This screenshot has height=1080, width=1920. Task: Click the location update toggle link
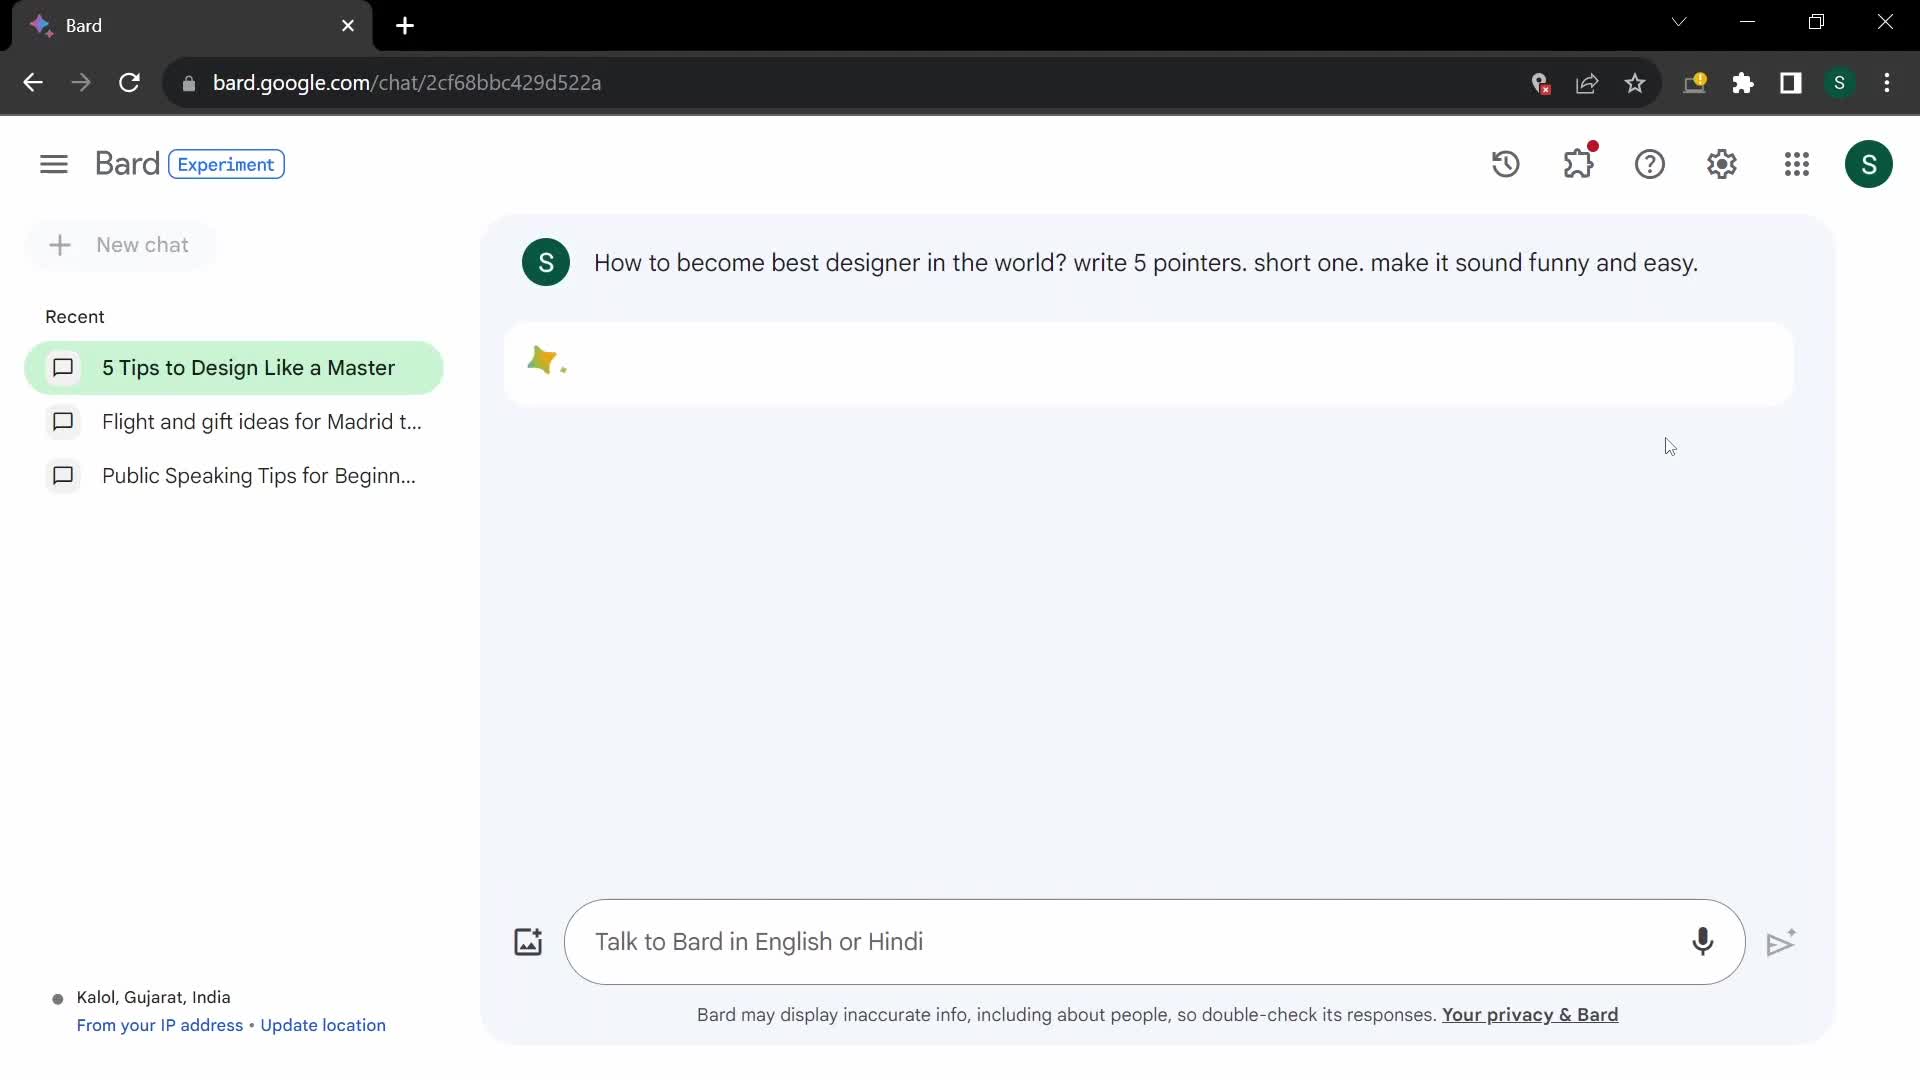(323, 1023)
